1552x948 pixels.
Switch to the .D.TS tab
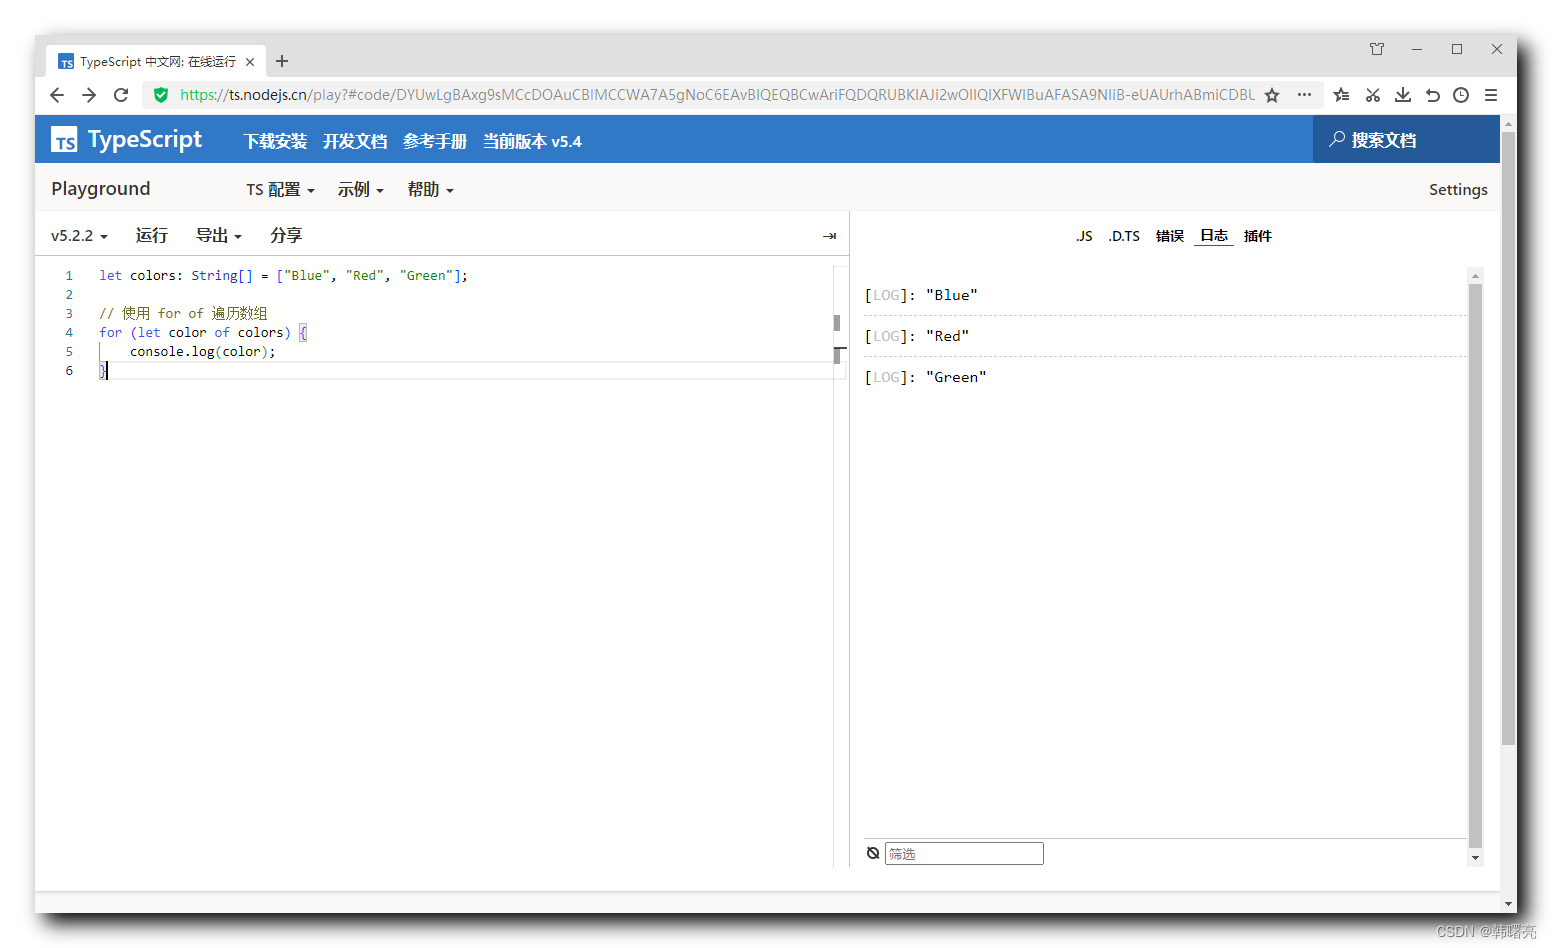[1124, 236]
